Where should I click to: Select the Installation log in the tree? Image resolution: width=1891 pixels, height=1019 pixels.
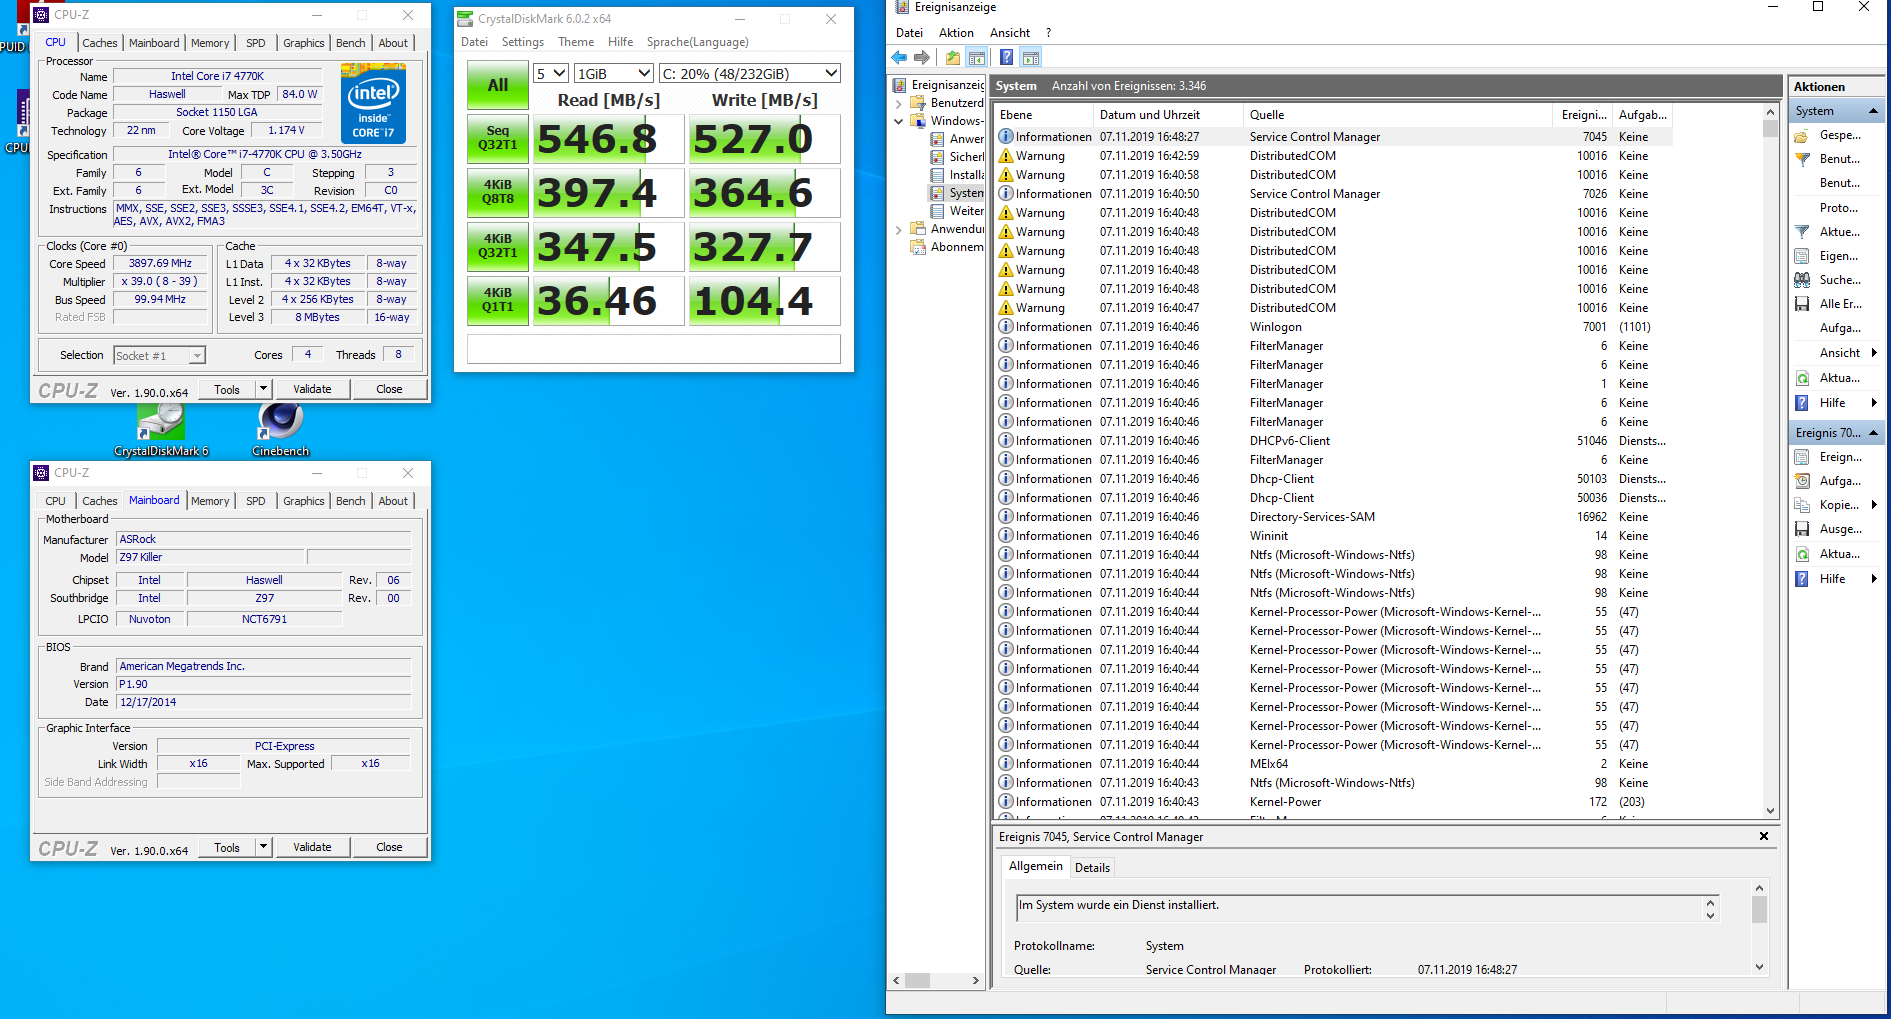[957, 175]
